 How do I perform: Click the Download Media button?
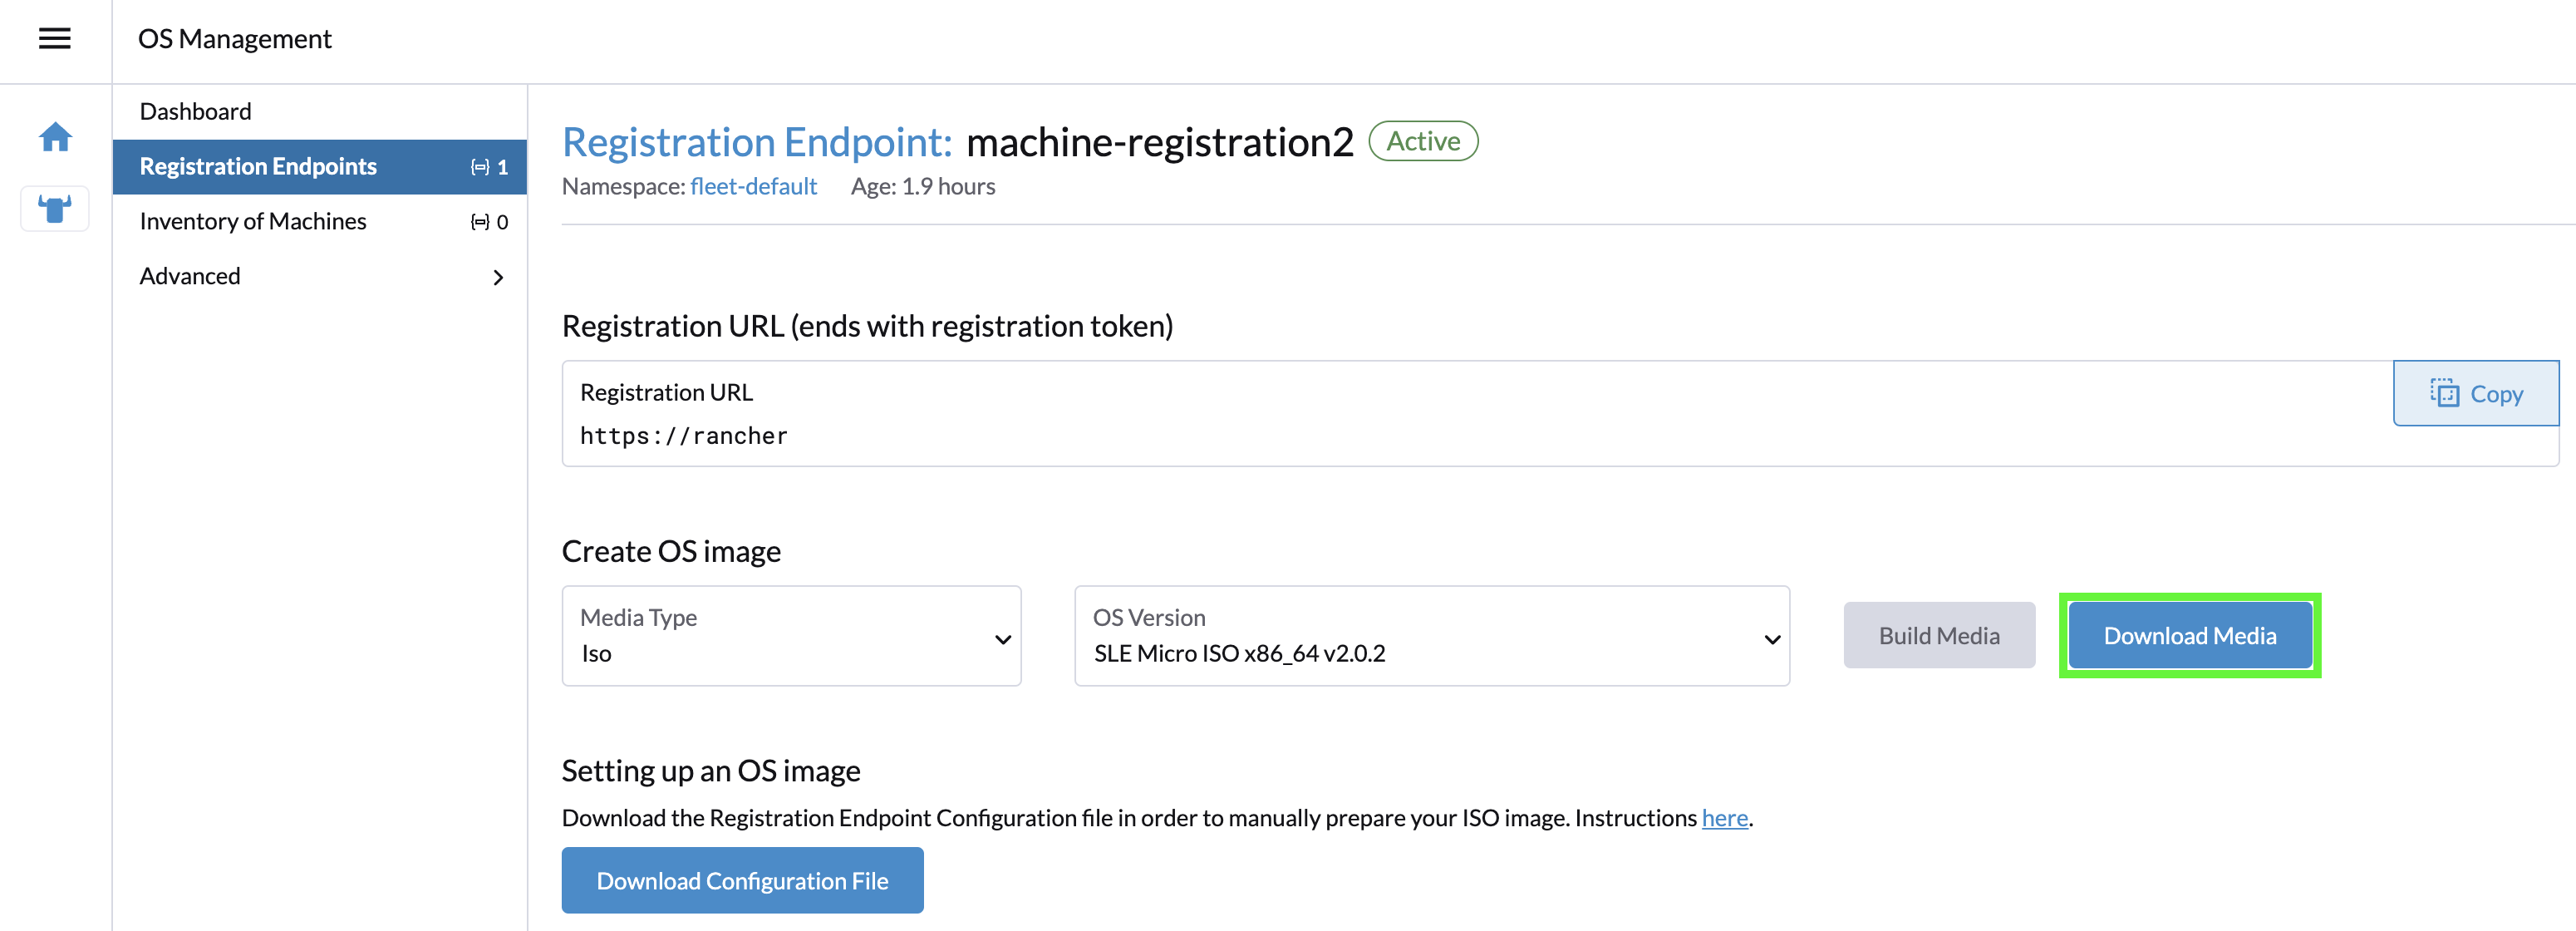[x=2190, y=635]
